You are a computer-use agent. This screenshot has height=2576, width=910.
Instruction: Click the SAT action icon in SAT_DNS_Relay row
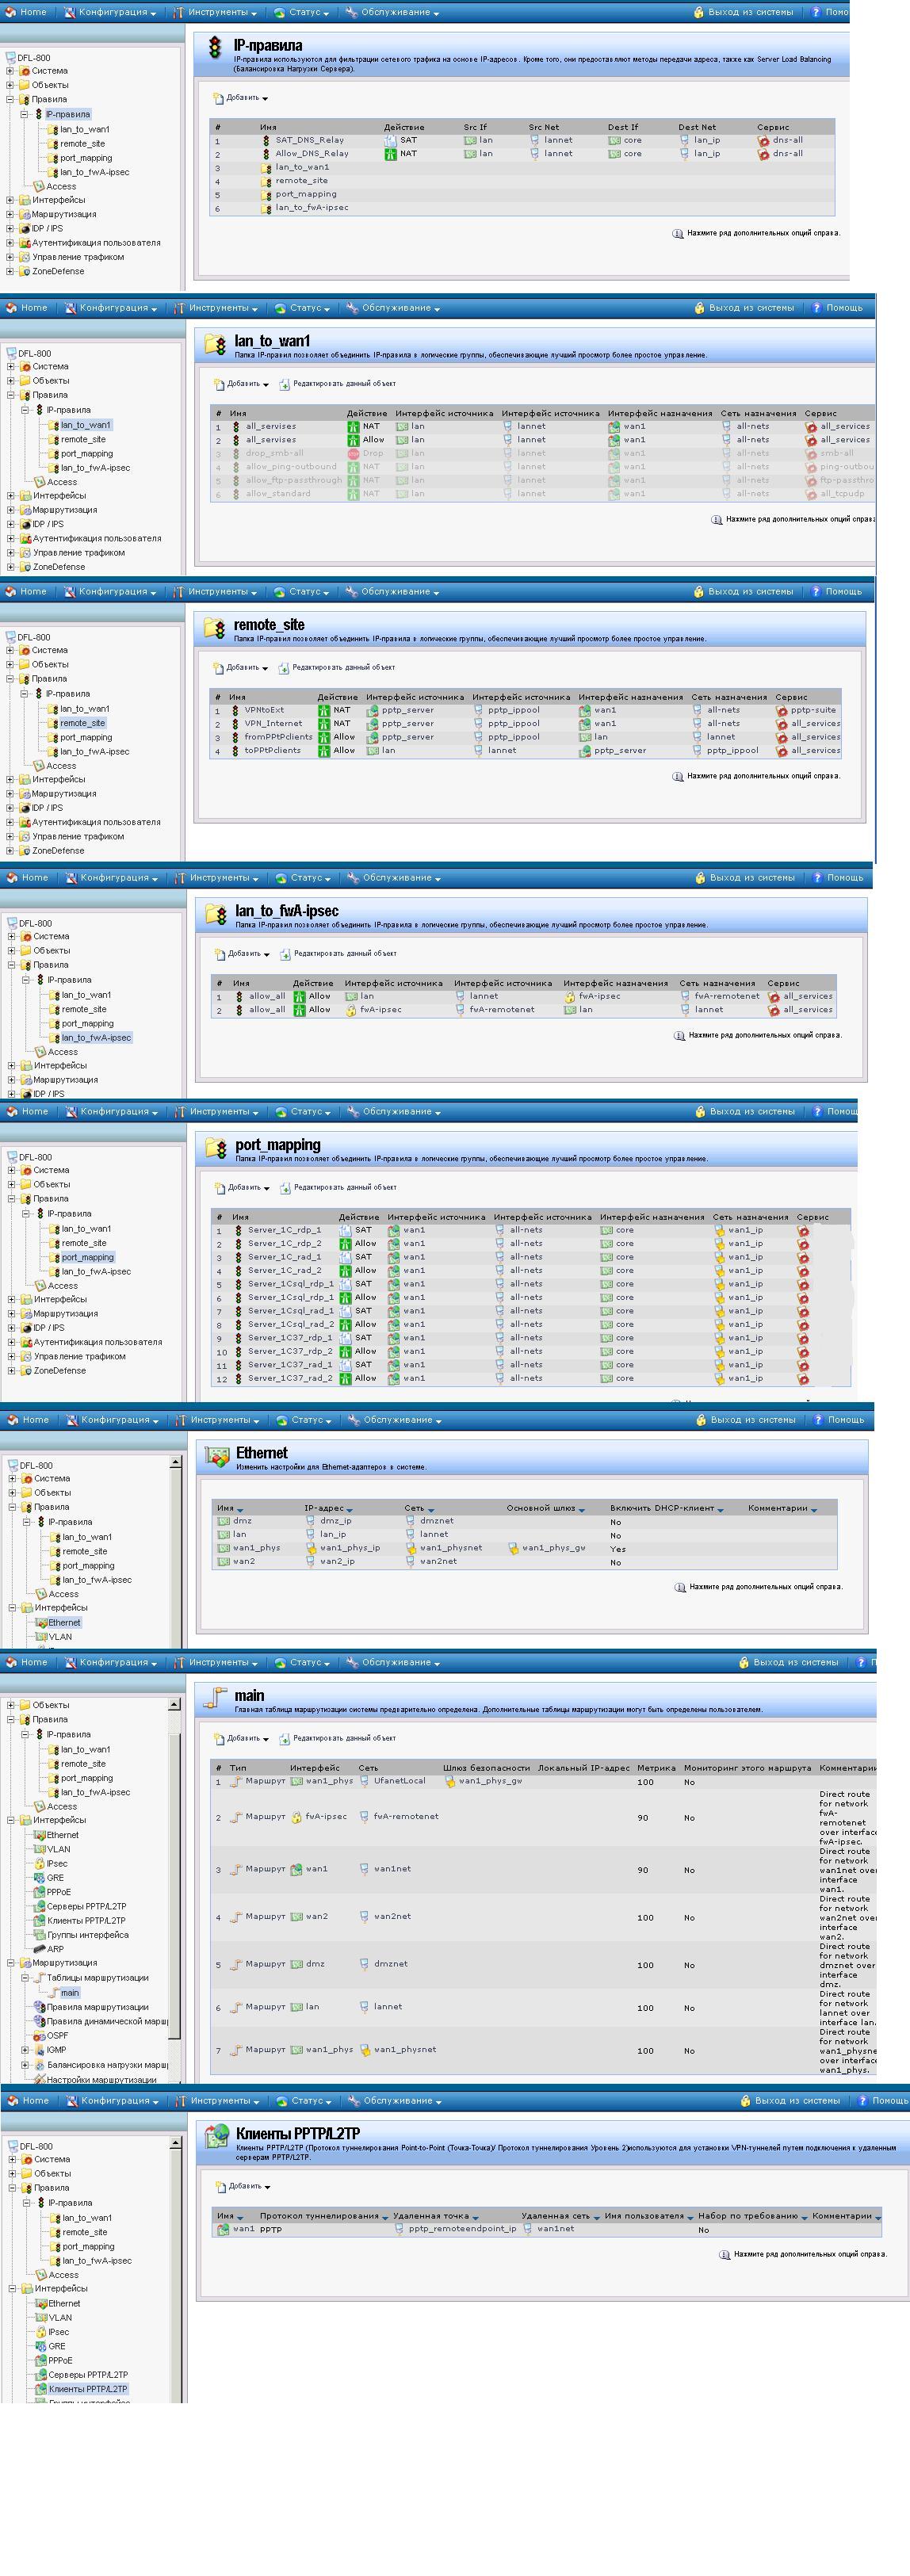coord(390,141)
